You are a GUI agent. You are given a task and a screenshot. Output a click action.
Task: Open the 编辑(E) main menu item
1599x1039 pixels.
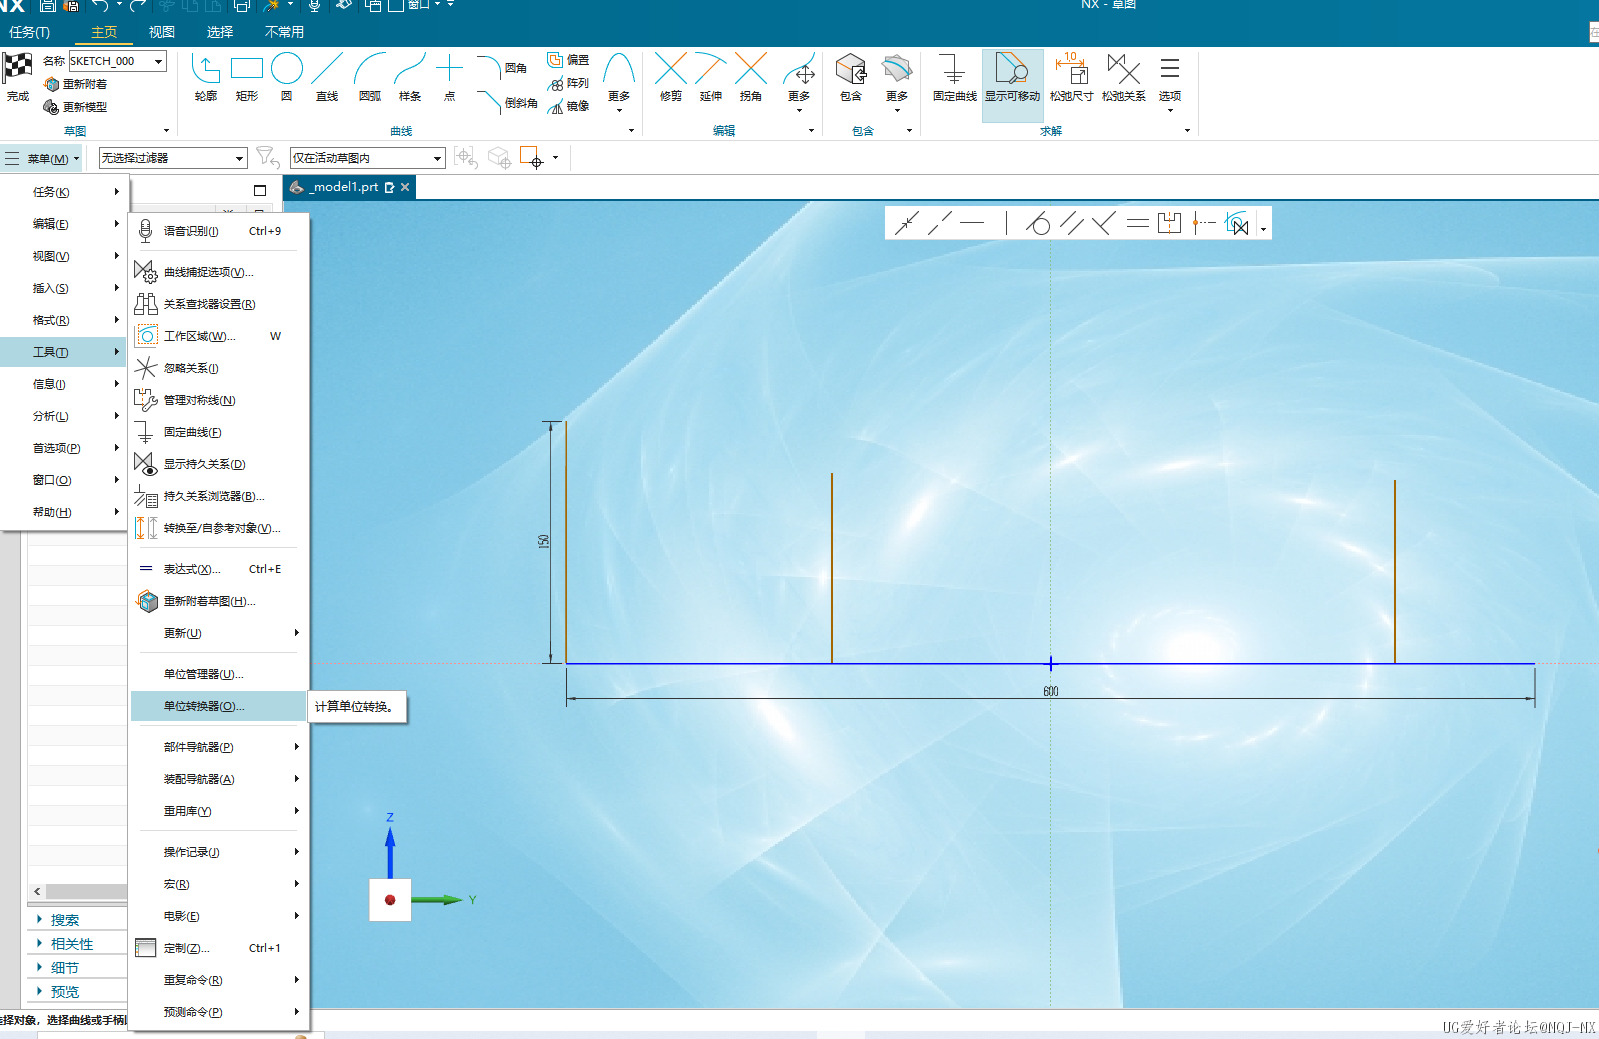(x=63, y=224)
